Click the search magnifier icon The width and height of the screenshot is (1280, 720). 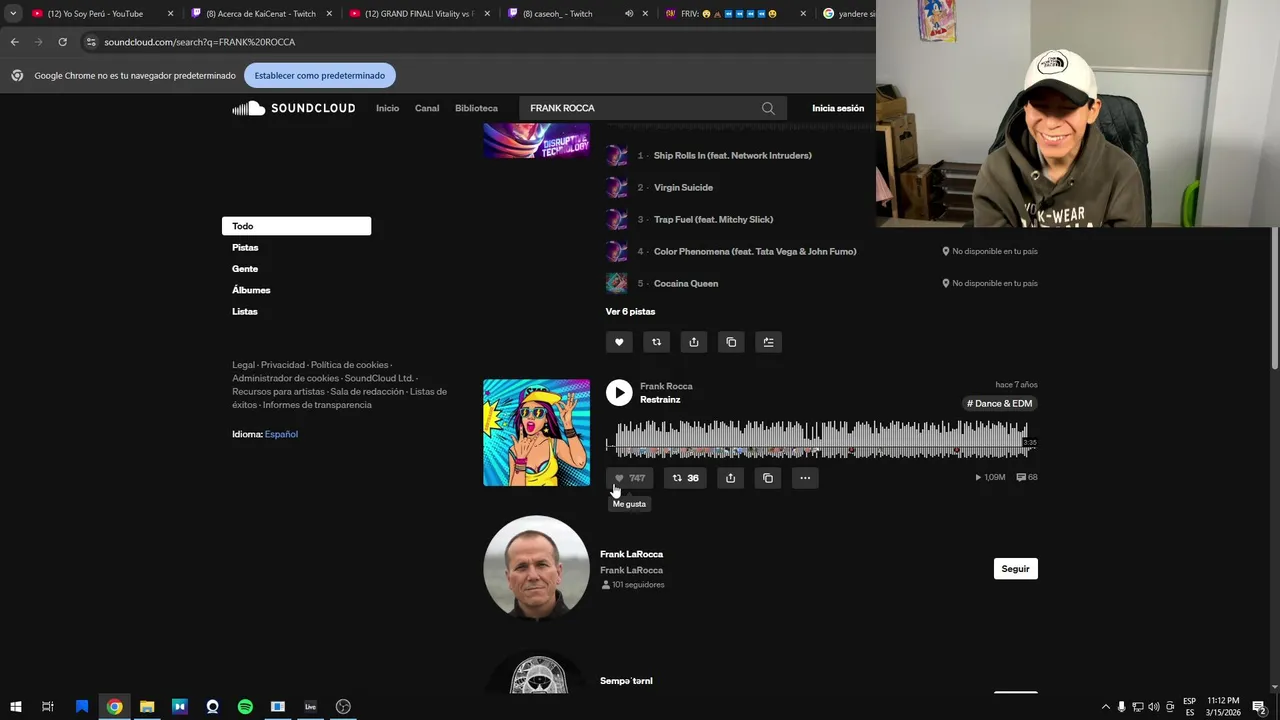pos(768,108)
